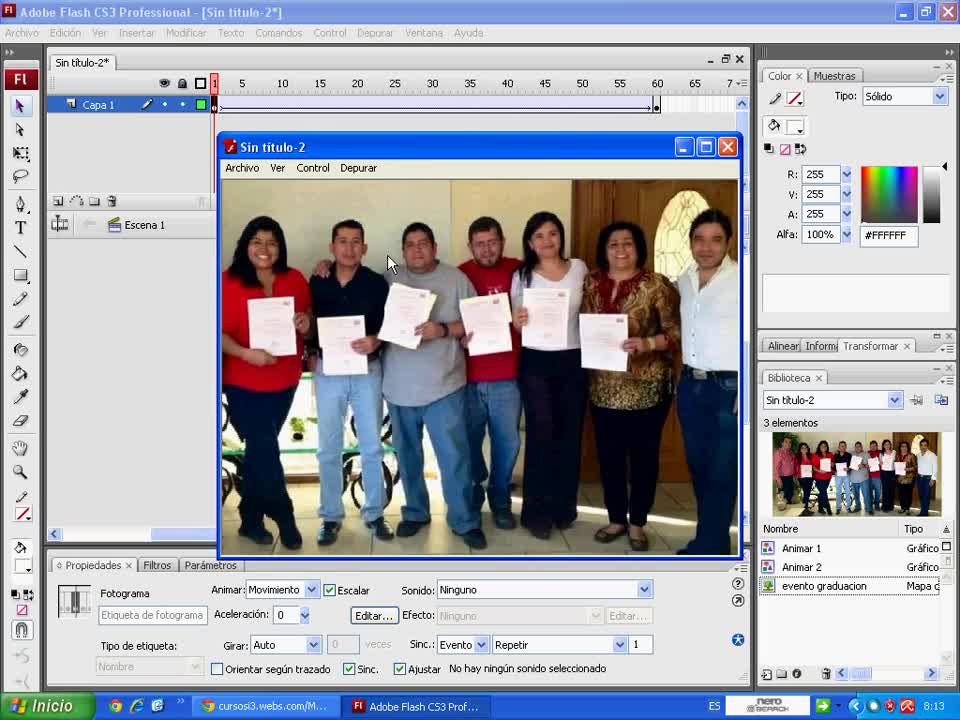The image size is (960, 720).
Task: Select the Paint Bucket tool
Action: click(x=20, y=373)
